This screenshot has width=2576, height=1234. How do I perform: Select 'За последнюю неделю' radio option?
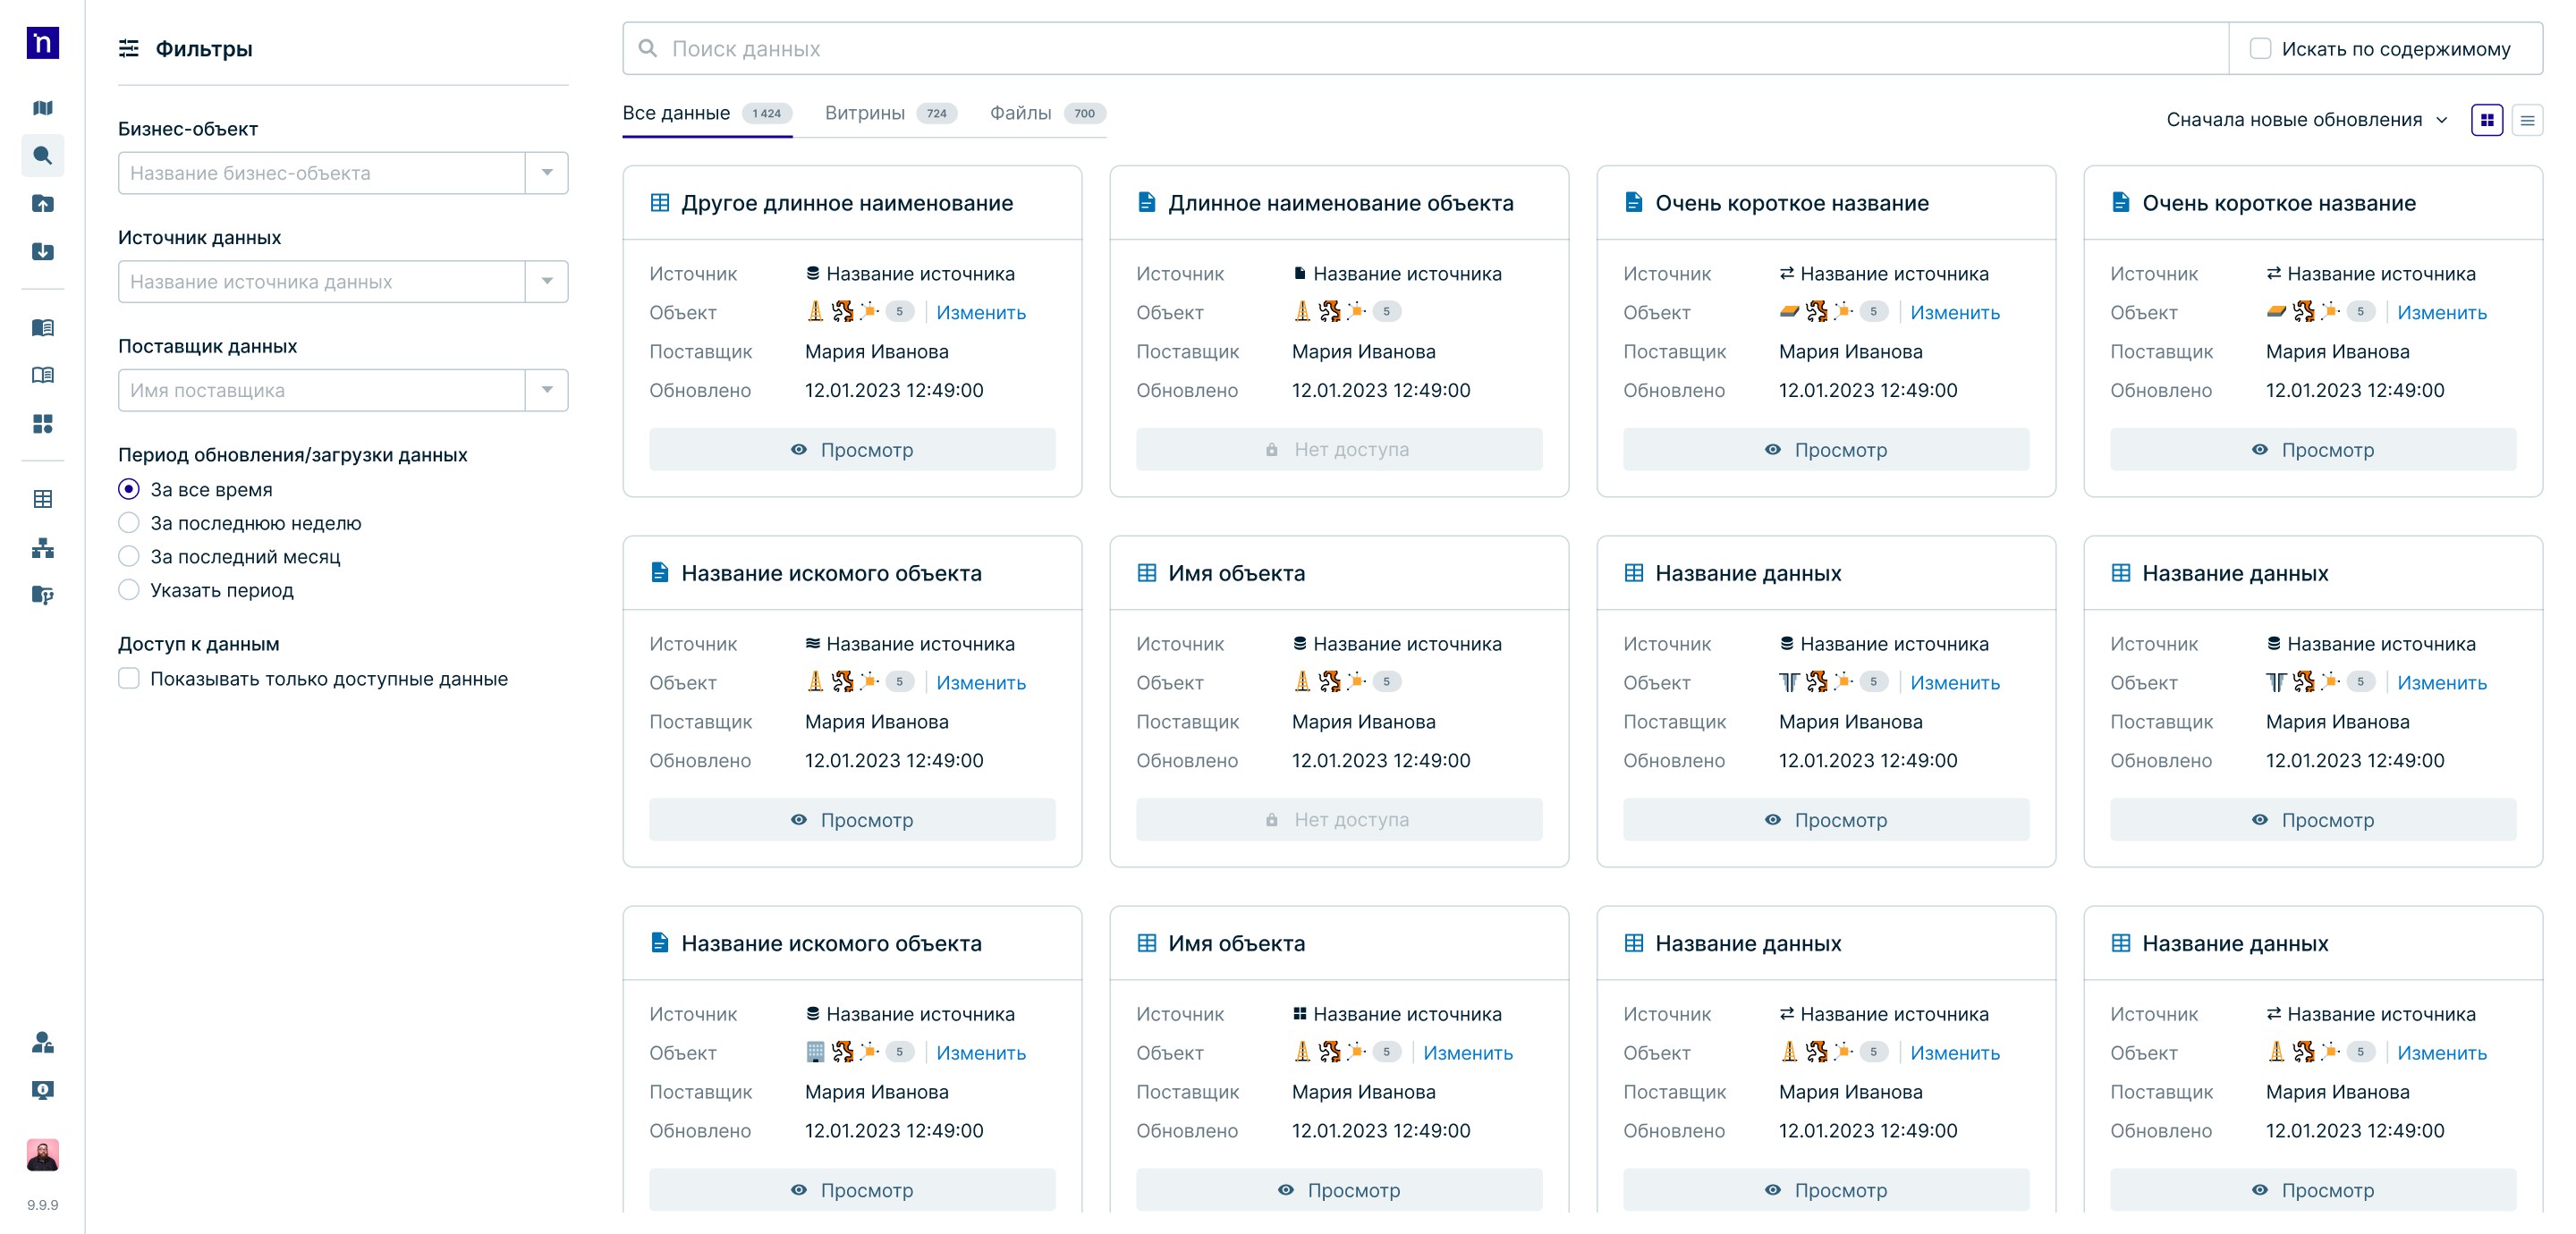point(129,523)
